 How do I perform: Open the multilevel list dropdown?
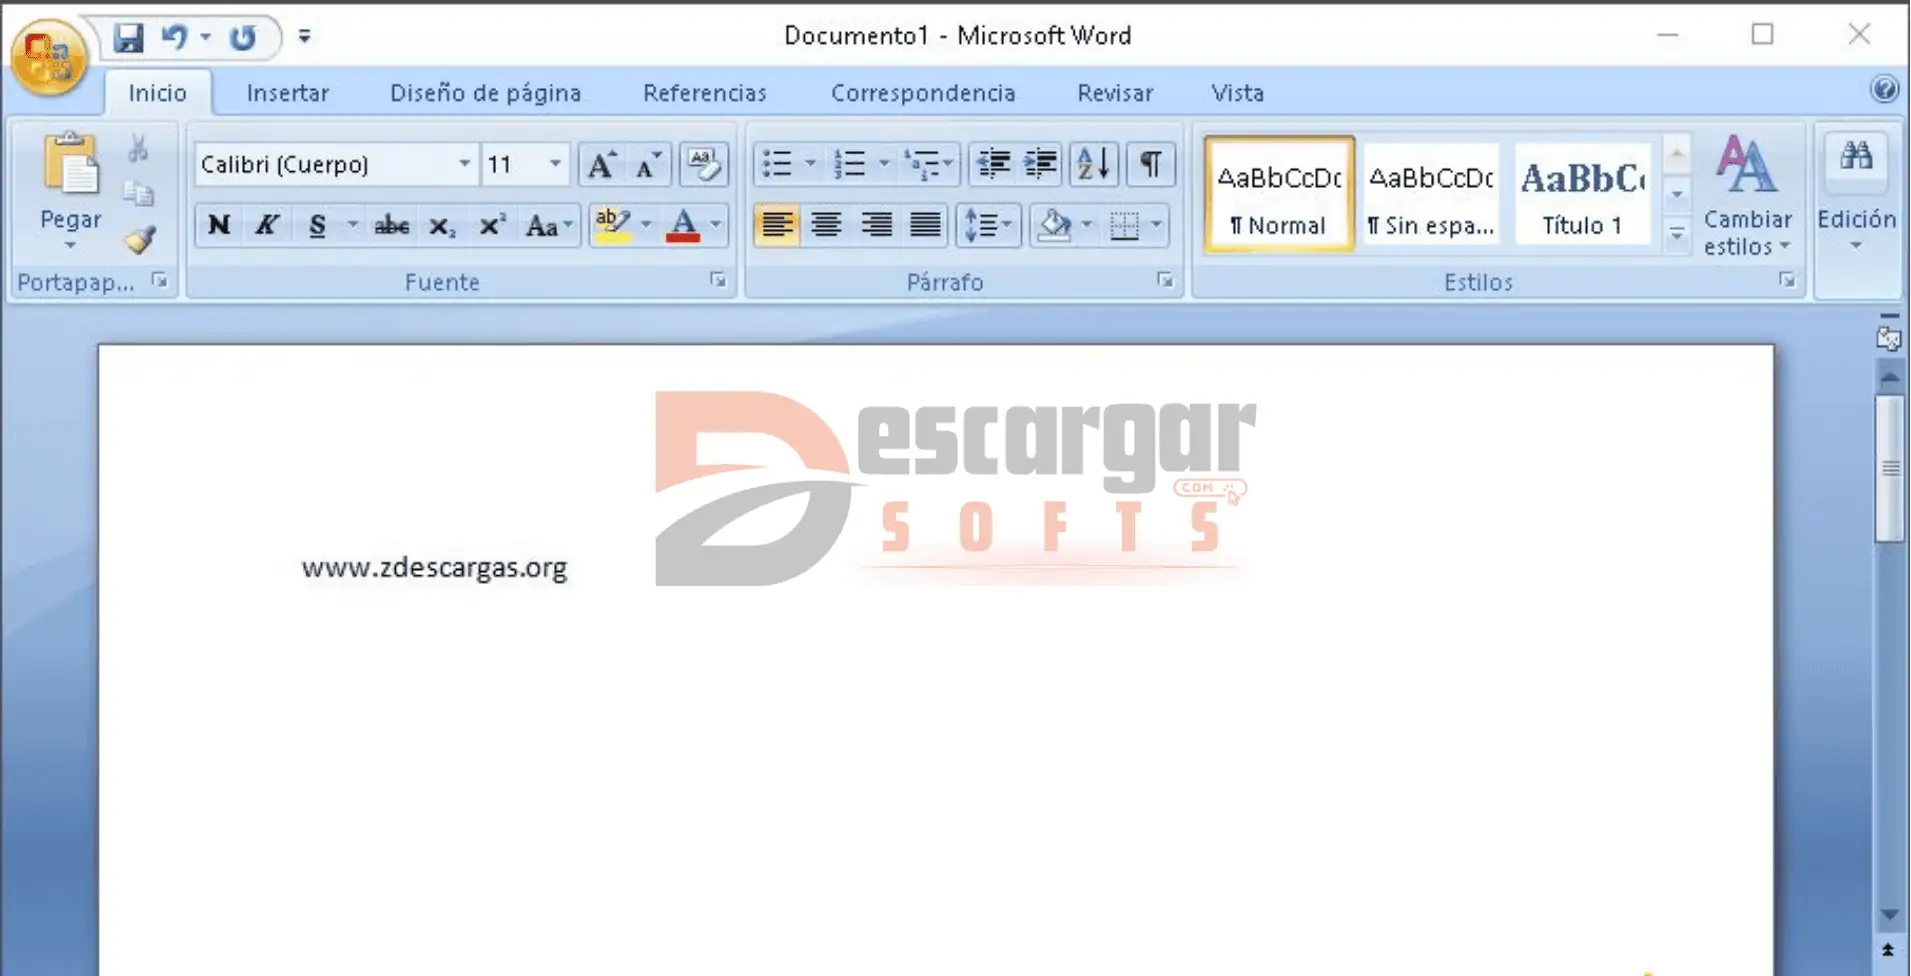coord(947,164)
